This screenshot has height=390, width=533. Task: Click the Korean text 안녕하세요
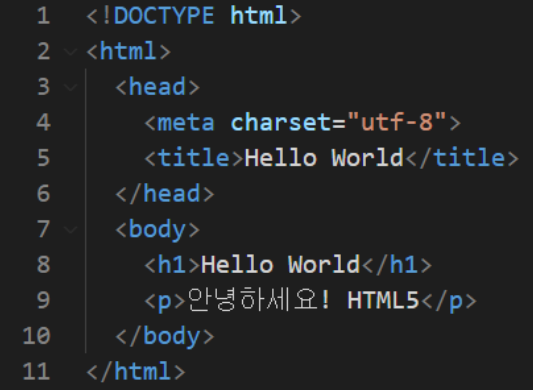[253, 300]
